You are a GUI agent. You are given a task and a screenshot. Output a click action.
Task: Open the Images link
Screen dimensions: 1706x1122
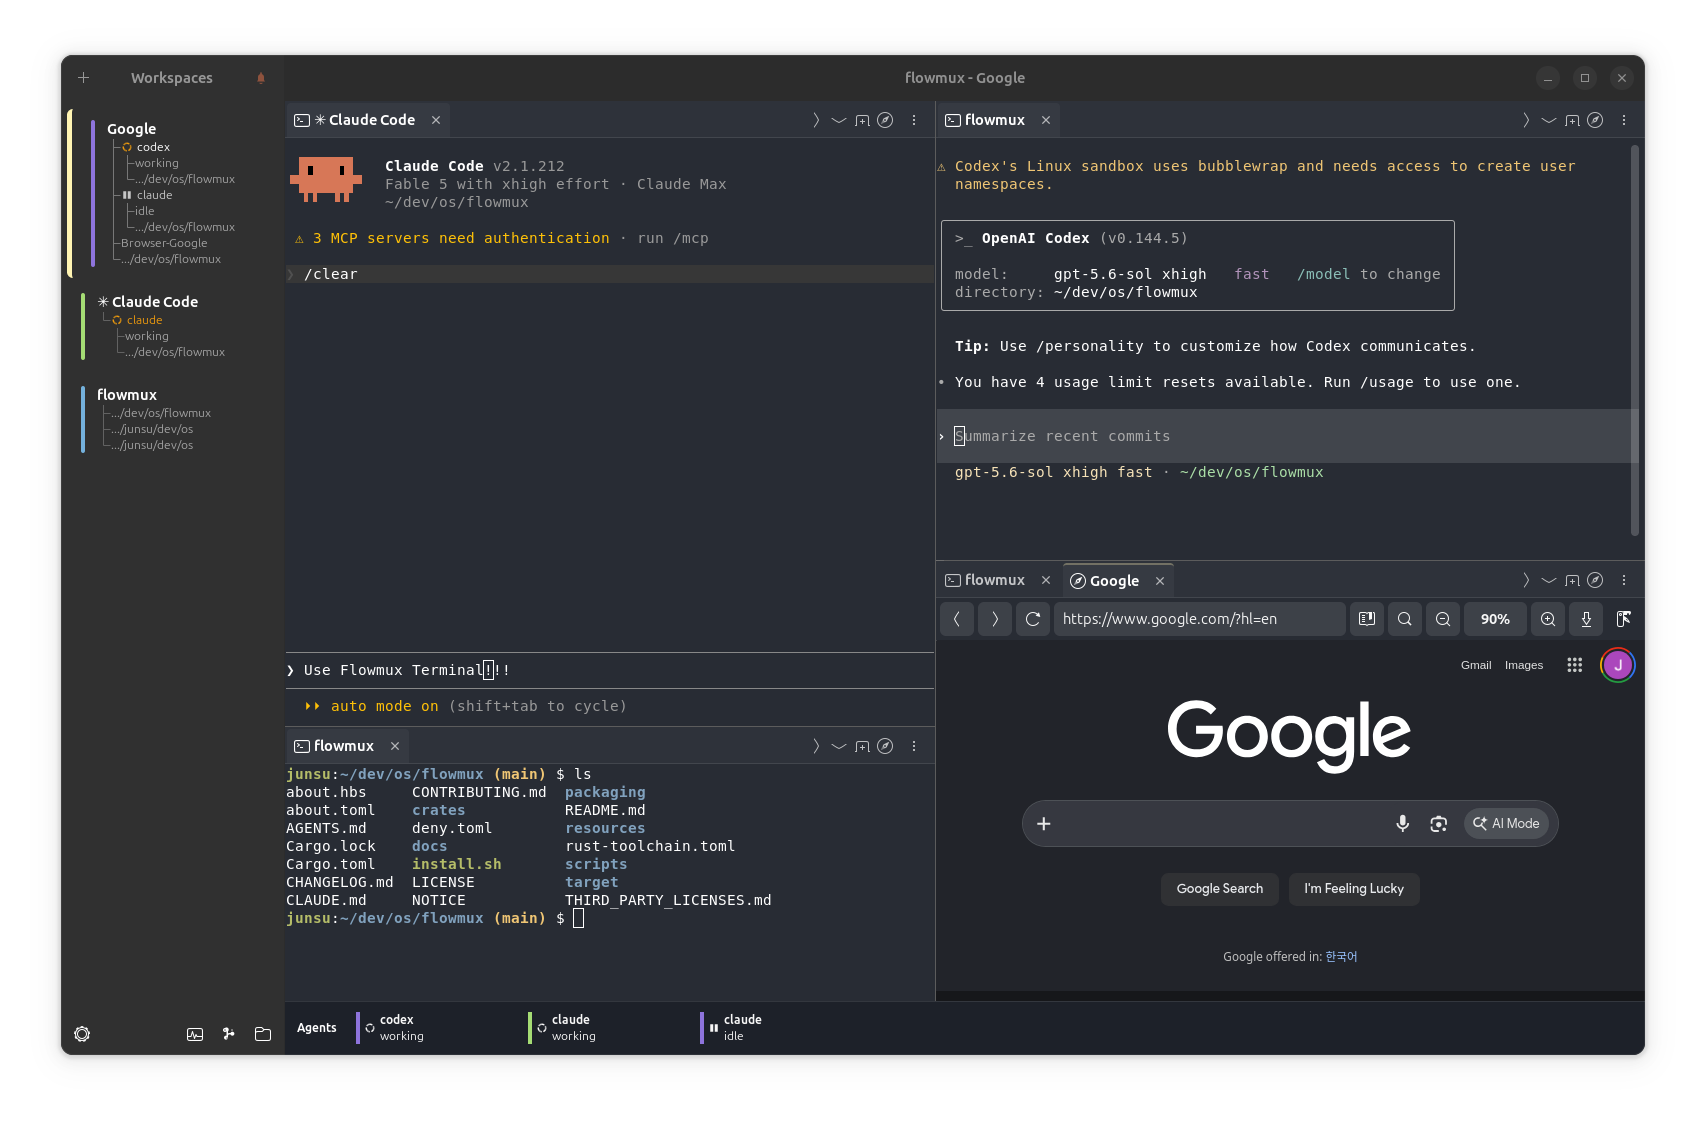point(1524,665)
